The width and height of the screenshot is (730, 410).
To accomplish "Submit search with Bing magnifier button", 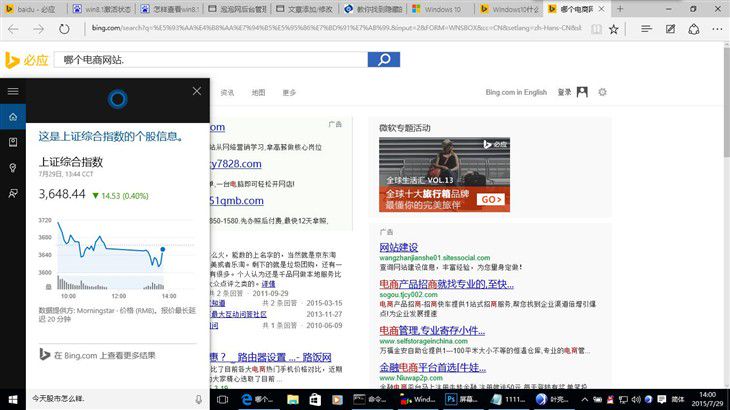I will click(x=384, y=60).
